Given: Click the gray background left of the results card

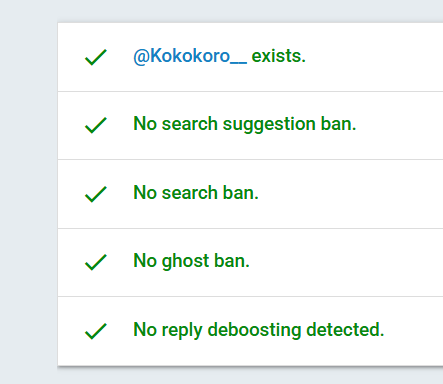Looking at the screenshot, I should [x=28, y=193].
